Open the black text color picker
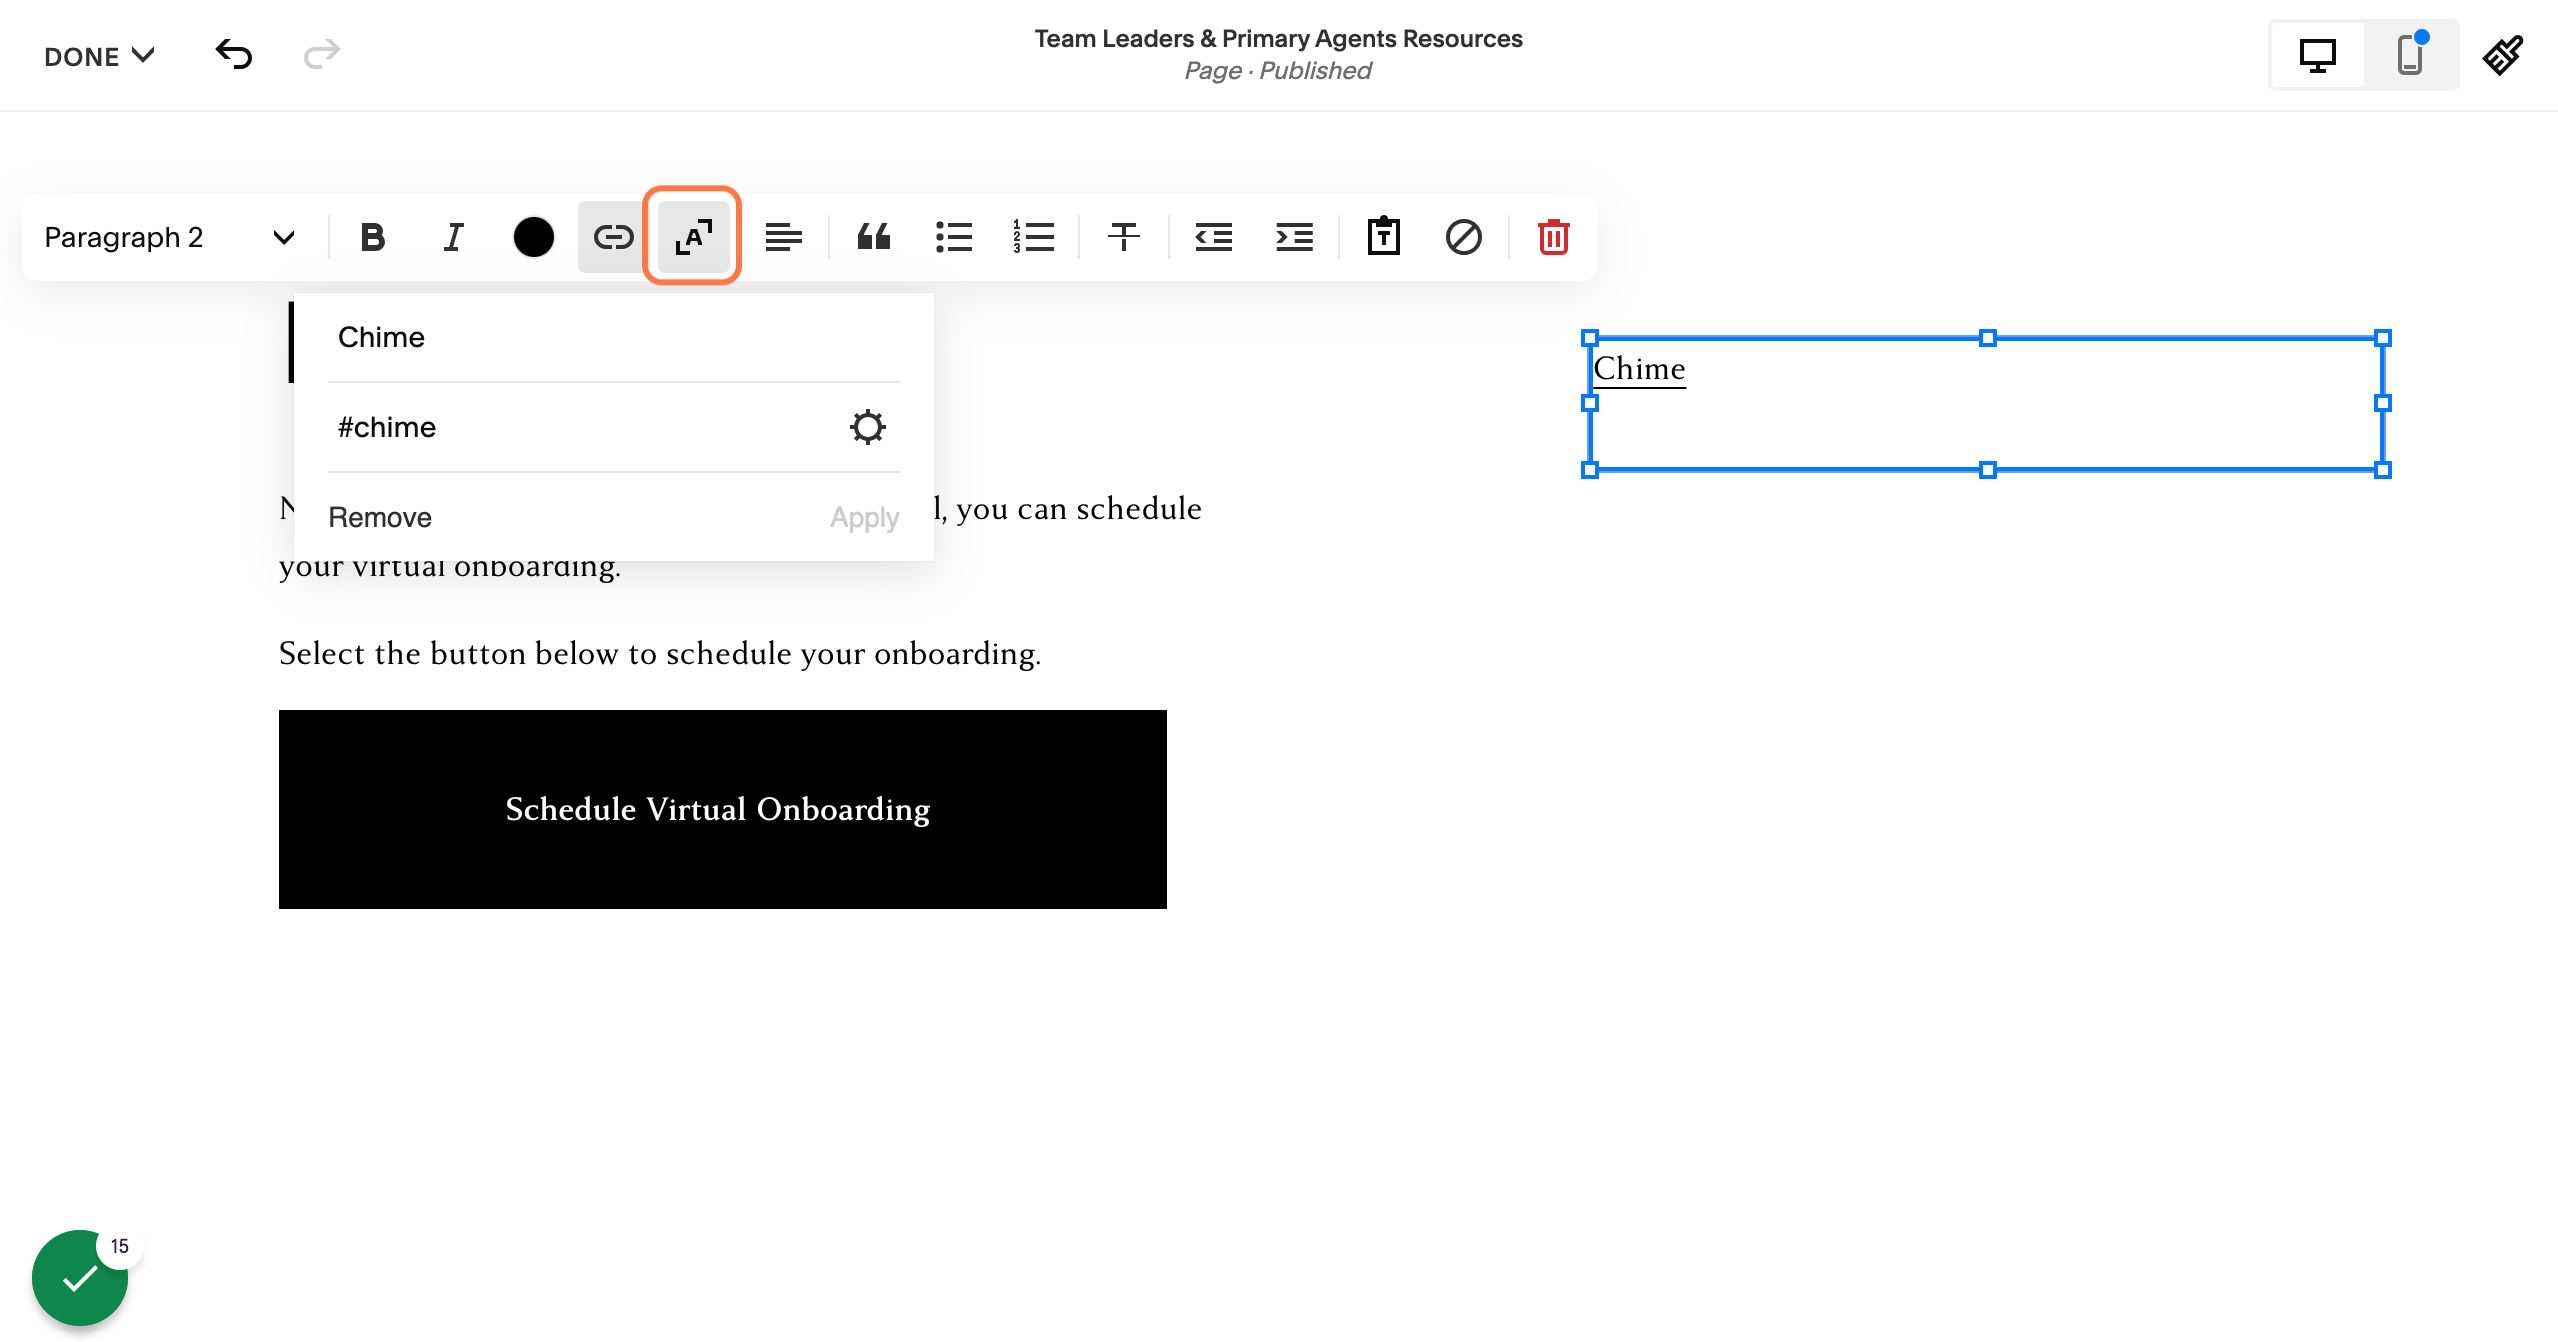Screen dimensions: 2558x1342 pos(533,237)
